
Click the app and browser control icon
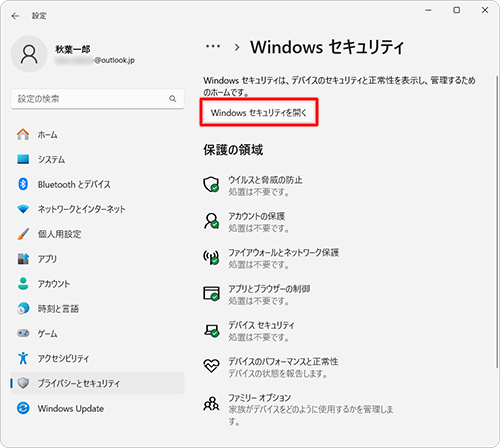(211, 293)
